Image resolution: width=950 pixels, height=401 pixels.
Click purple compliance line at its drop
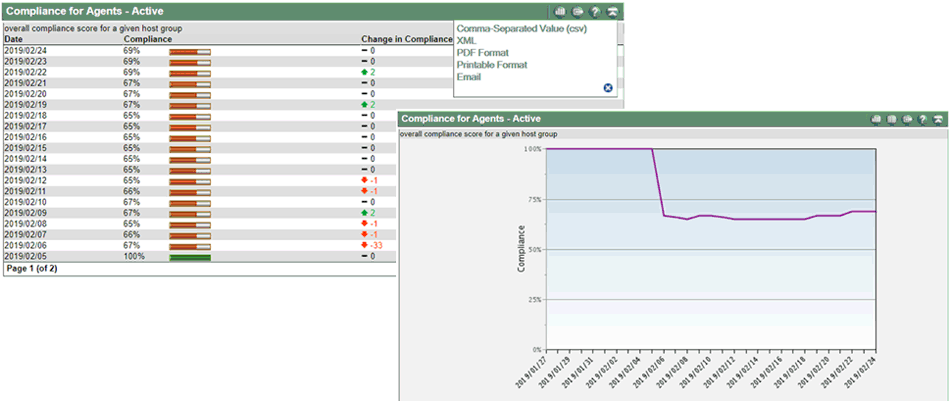[658, 182]
